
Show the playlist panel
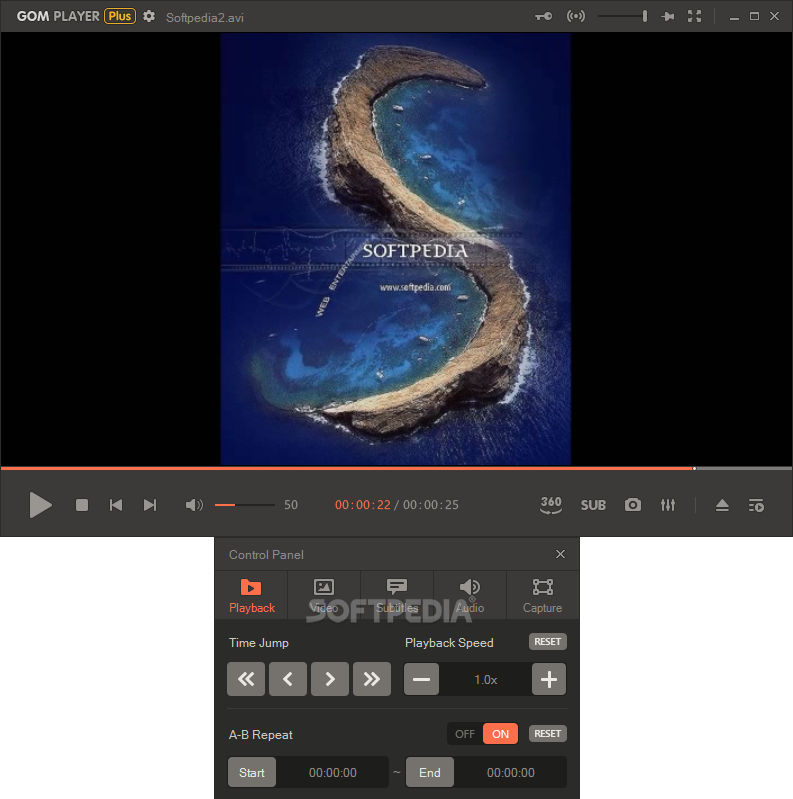[756, 505]
